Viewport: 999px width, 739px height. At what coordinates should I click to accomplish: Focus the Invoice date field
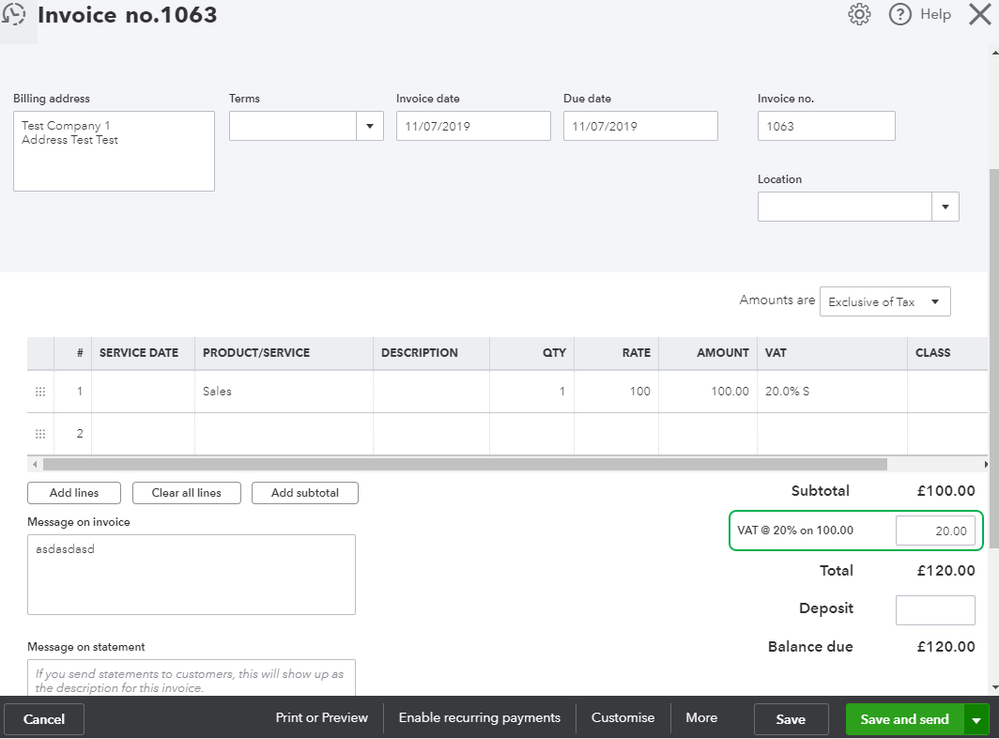point(473,126)
